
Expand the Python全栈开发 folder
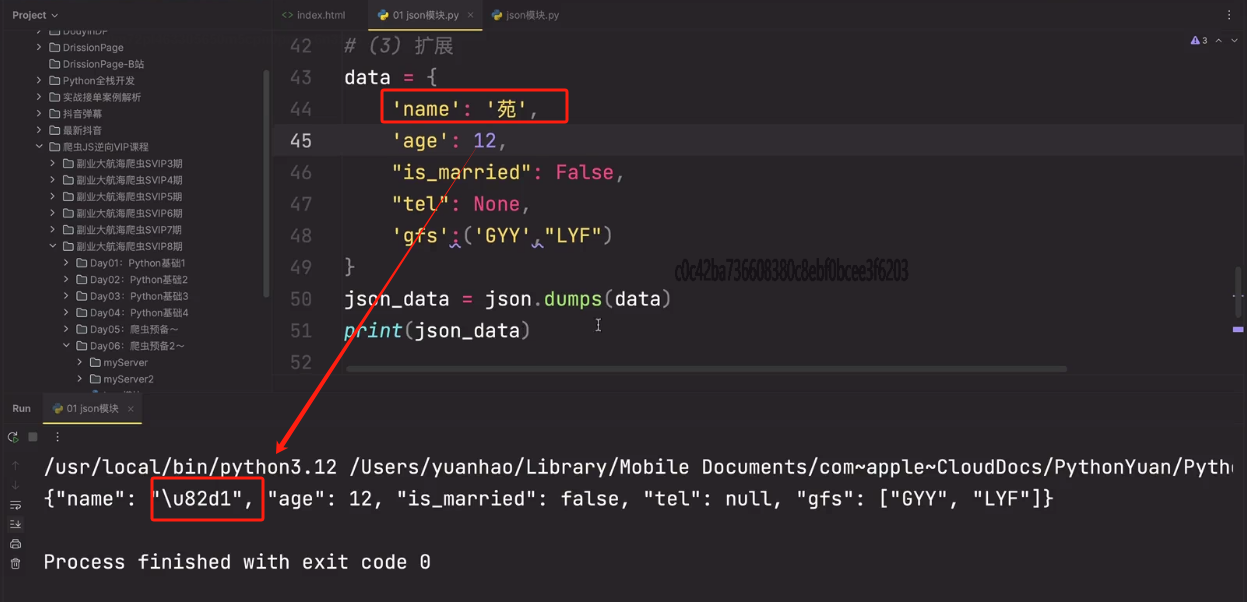click(40, 80)
